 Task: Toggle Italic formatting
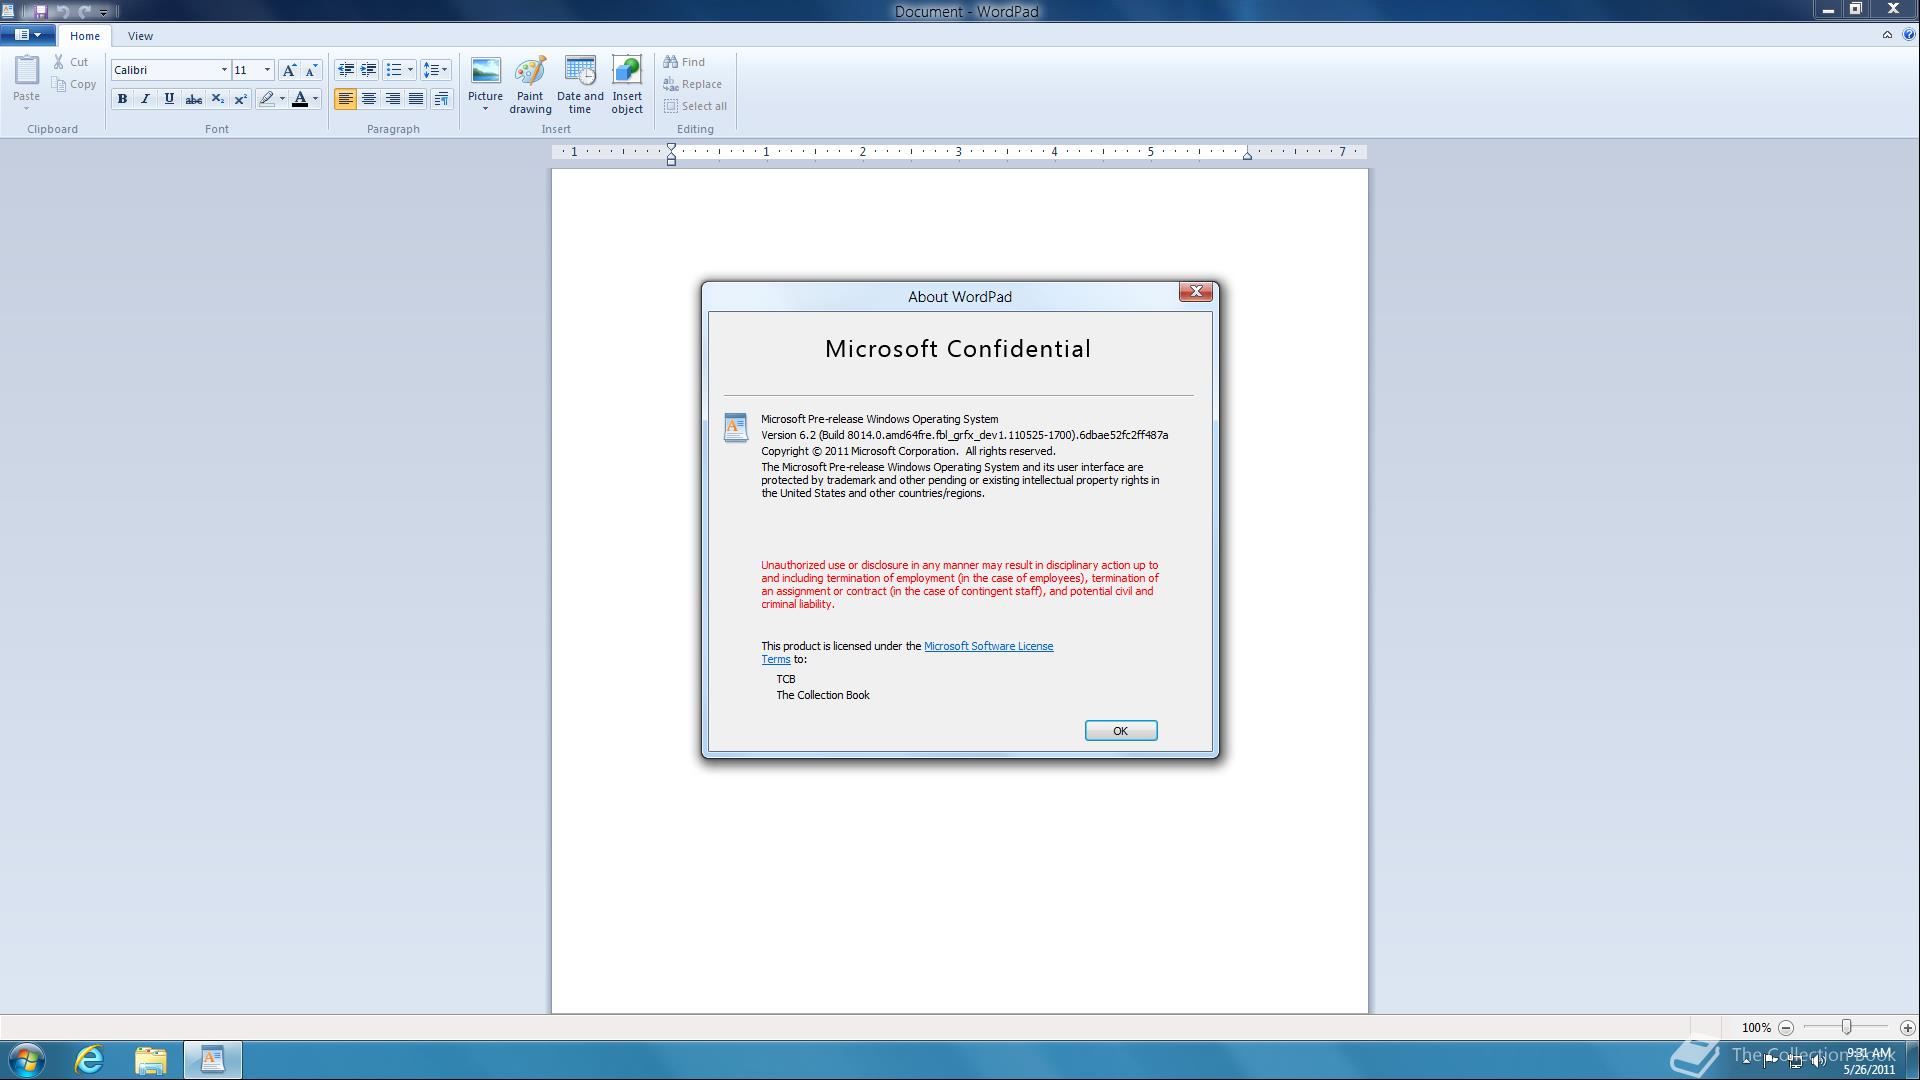pos(145,99)
